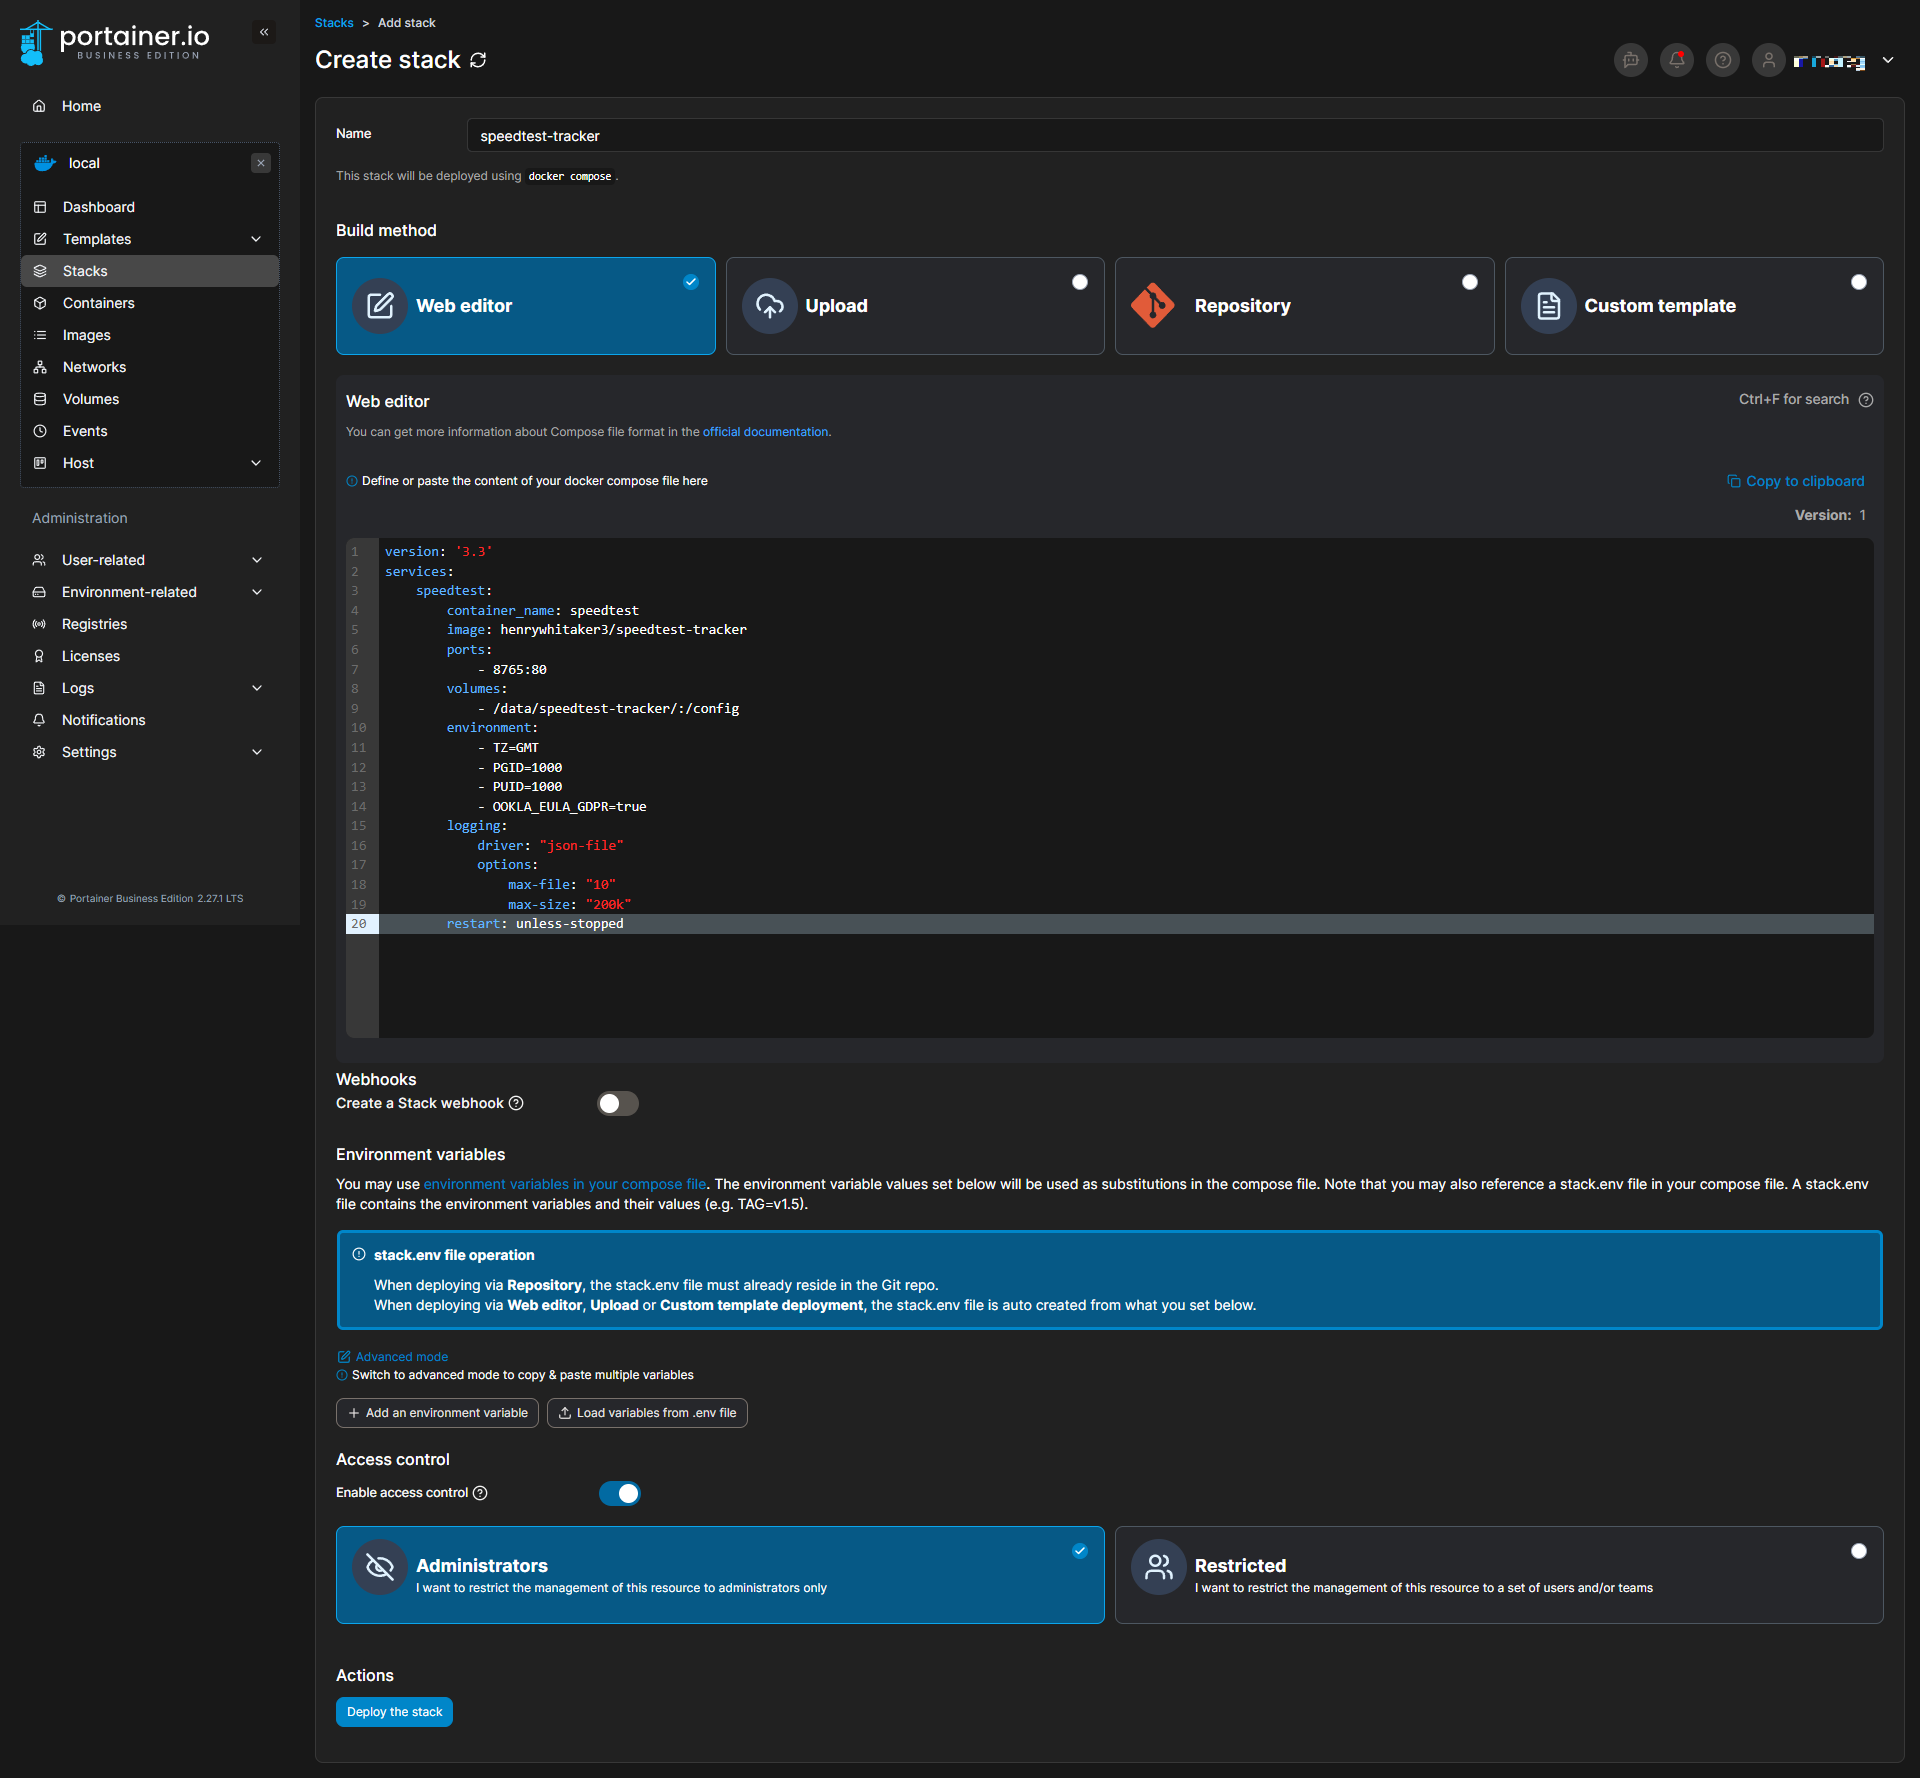This screenshot has height=1778, width=1920.
Task: Select the Restricted access option radio
Action: point(1859,1551)
